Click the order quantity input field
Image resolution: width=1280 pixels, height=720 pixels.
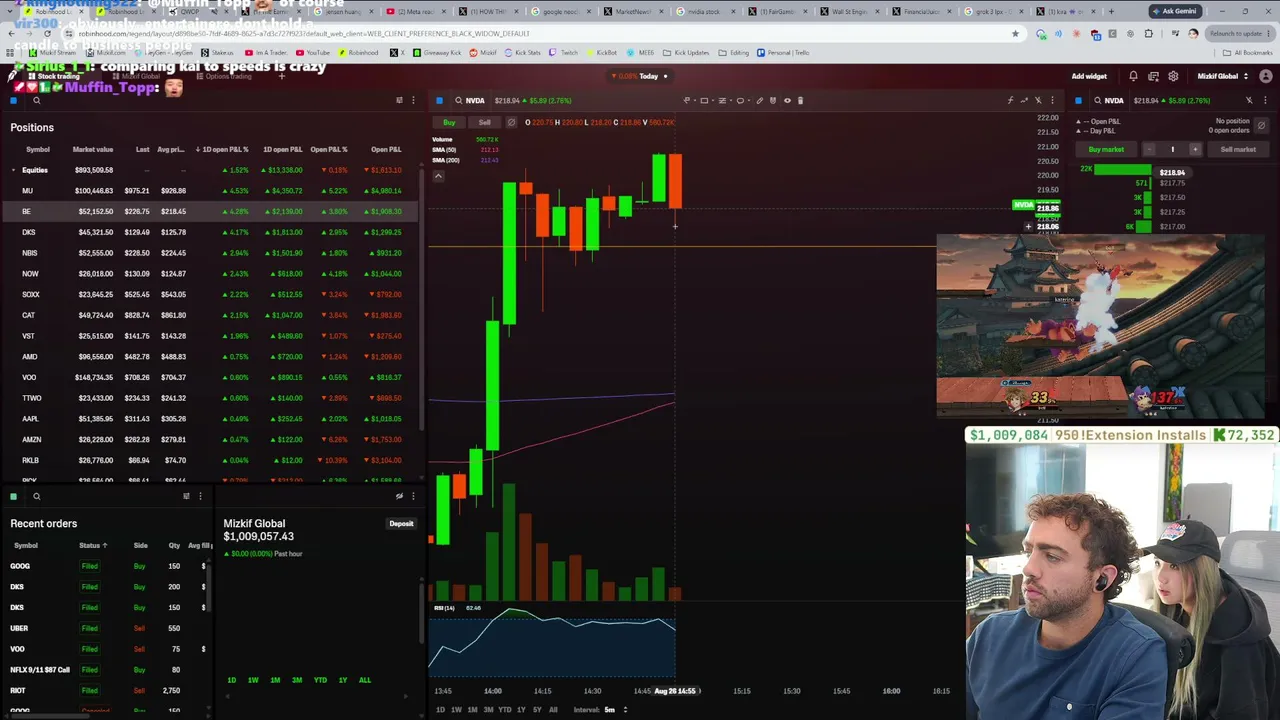(x=1172, y=149)
